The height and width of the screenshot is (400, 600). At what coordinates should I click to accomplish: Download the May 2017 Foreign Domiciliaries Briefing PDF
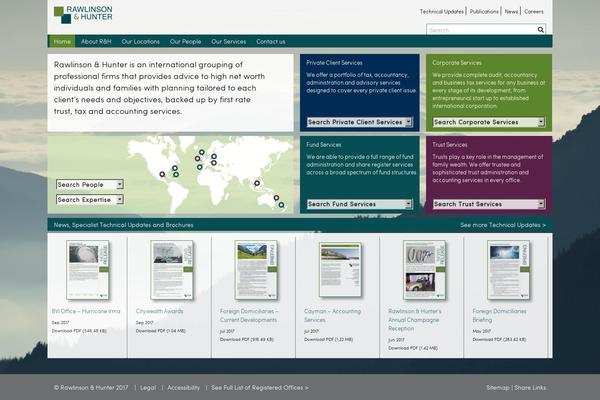[499, 340]
